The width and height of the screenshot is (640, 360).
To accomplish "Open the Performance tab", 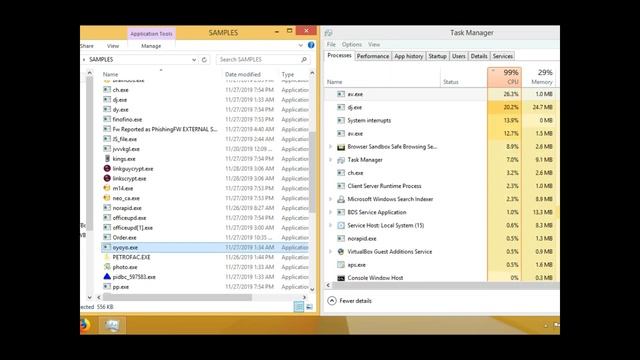I will point(373,56).
